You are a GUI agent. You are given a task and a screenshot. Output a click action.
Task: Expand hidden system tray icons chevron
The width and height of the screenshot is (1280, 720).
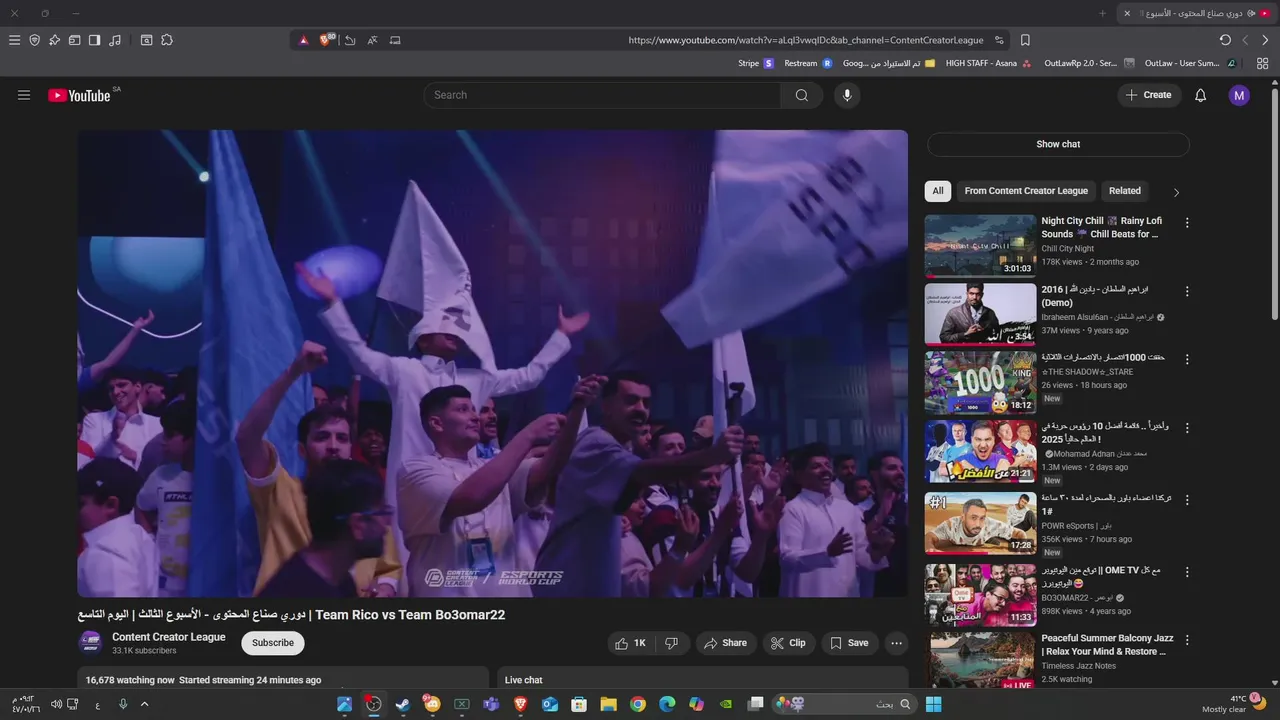(x=144, y=704)
